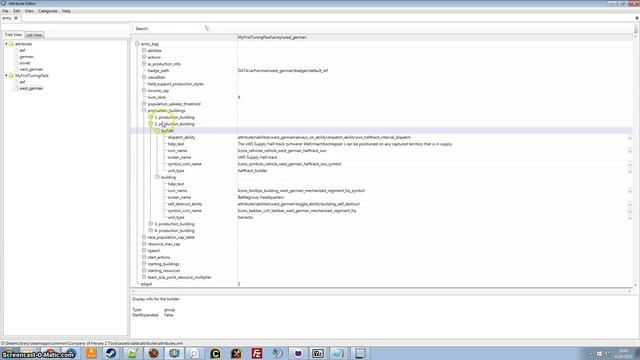Expand the 3. production_building node
The width and height of the screenshot is (640, 360).
[x=151, y=224]
